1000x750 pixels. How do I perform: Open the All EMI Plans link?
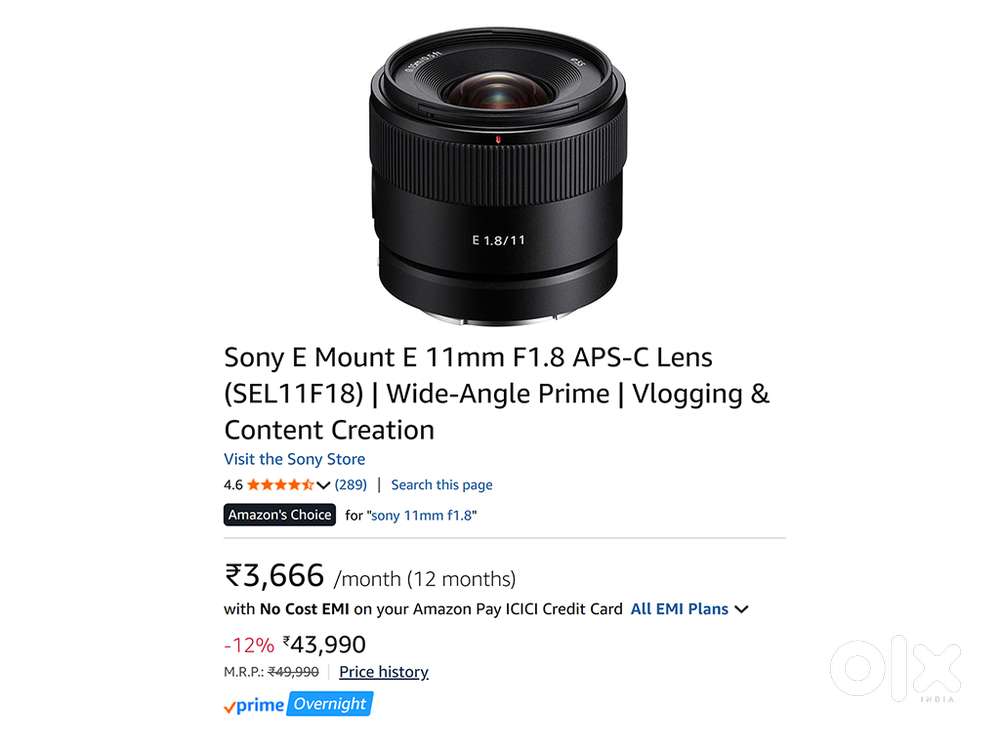pos(679,608)
